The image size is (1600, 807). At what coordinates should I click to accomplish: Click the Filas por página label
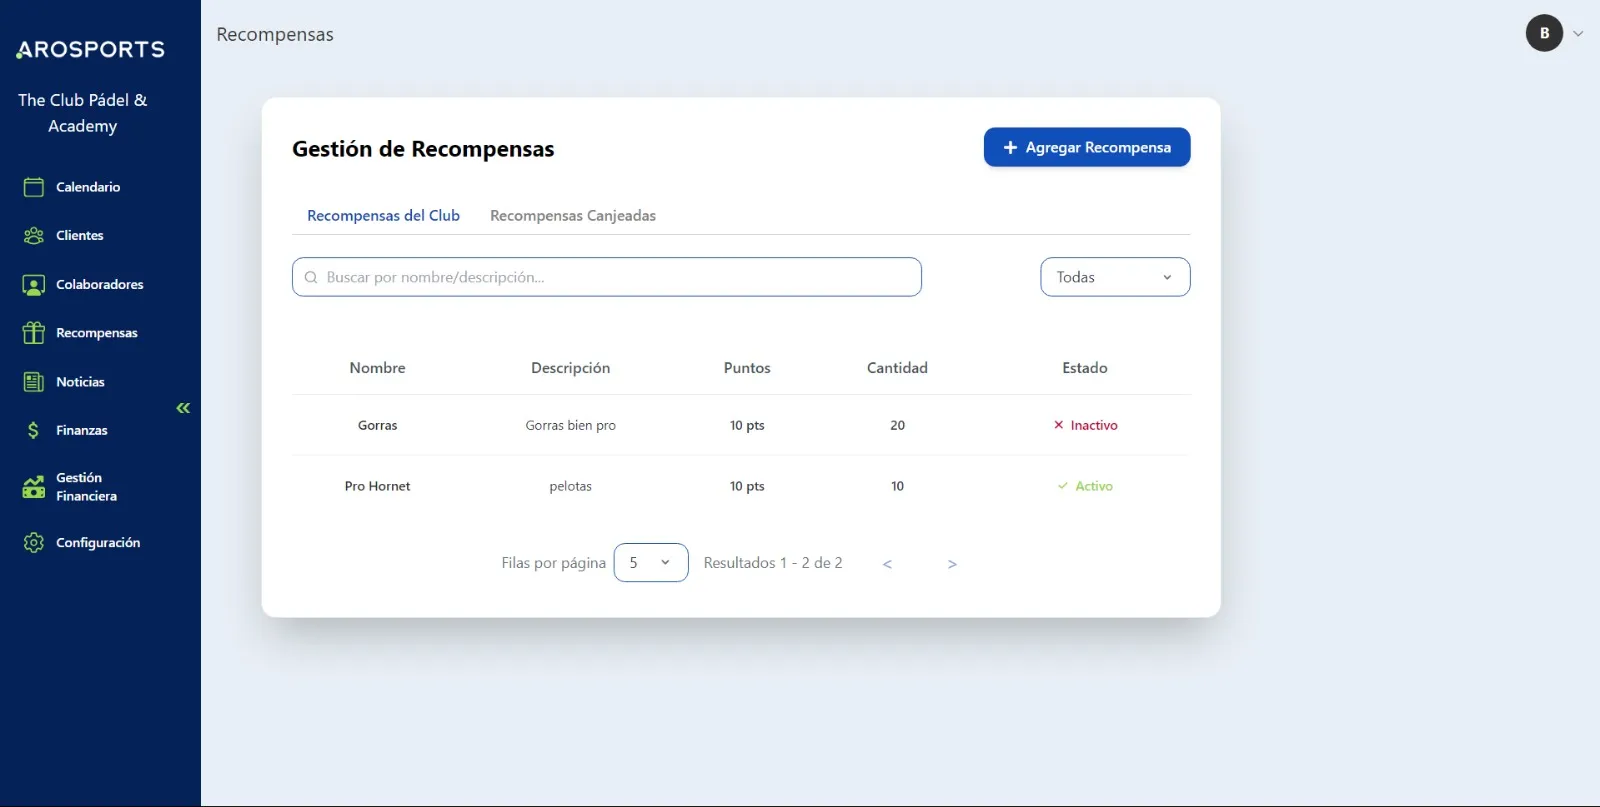click(x=553, y=563)
